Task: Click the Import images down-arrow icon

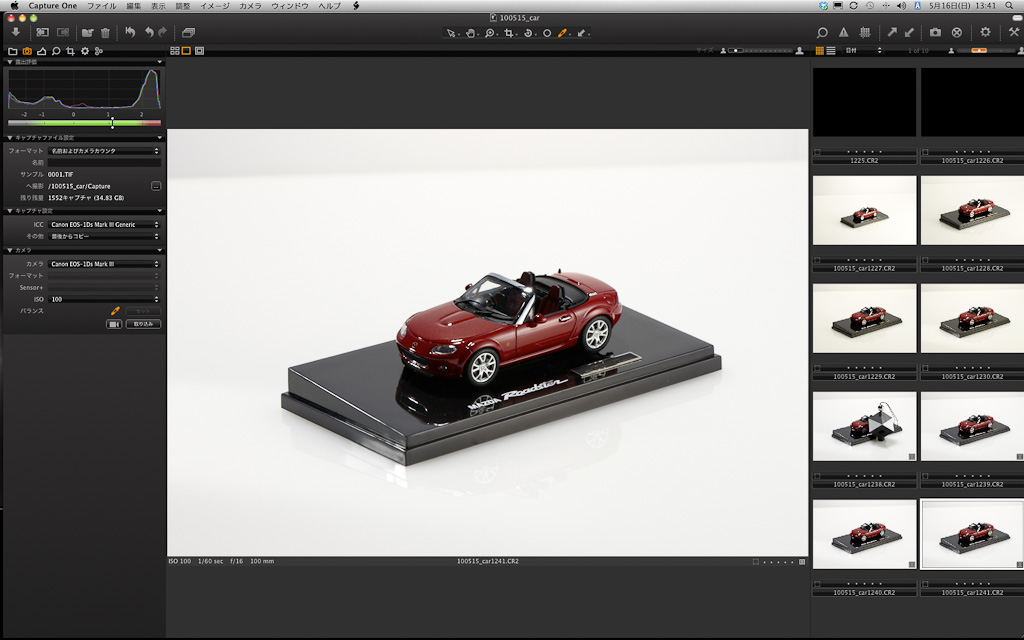Action: coord(15,32)
